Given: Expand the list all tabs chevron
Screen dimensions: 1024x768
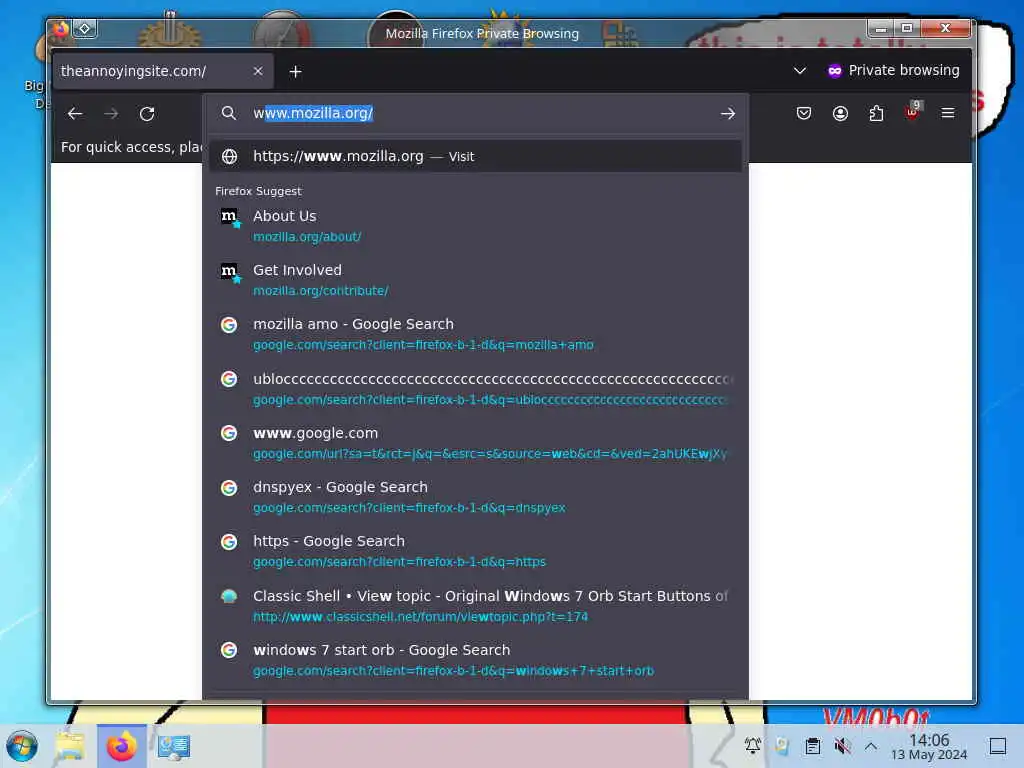Looking at the screenshot, I should 799,71.
